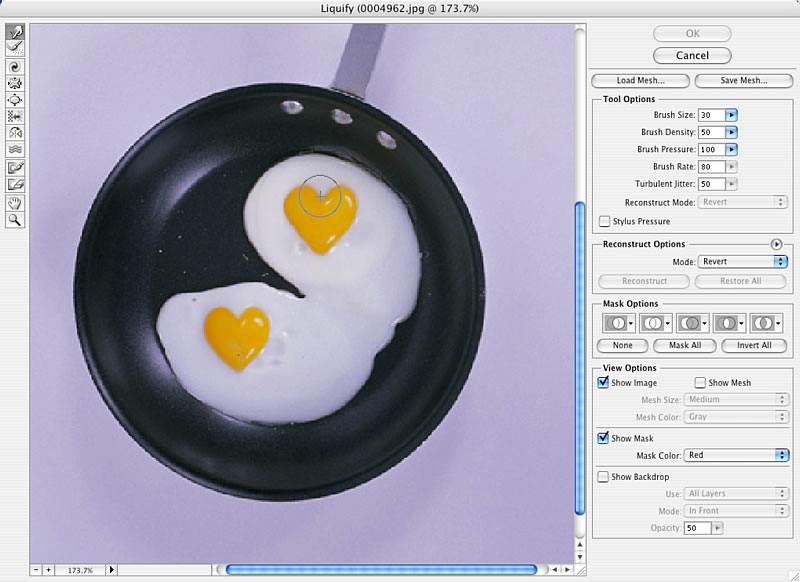Click the horizontal scrollbar right arrow

567,570
